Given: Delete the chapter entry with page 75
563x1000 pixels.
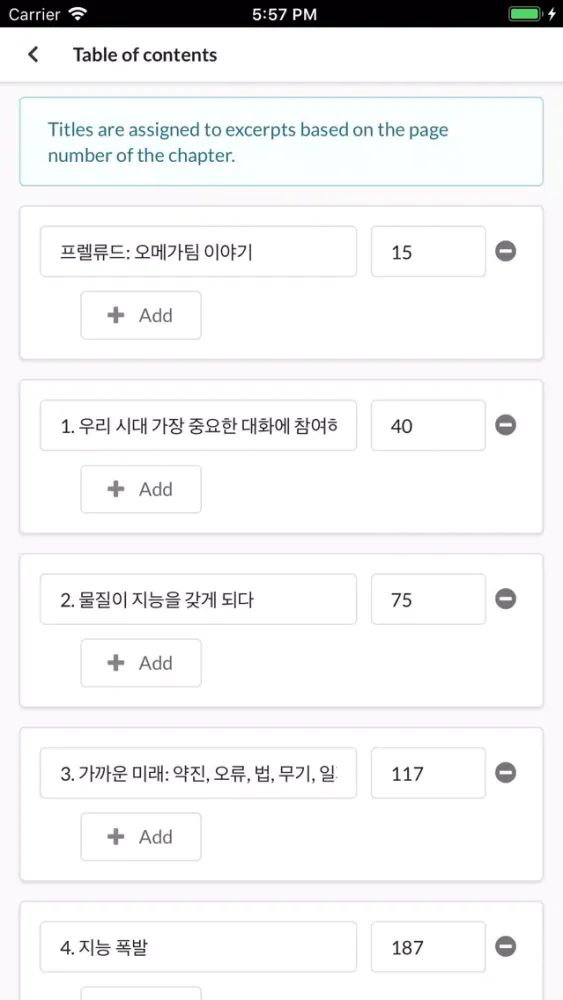Looking at the screenshot, I should point(506,599).
